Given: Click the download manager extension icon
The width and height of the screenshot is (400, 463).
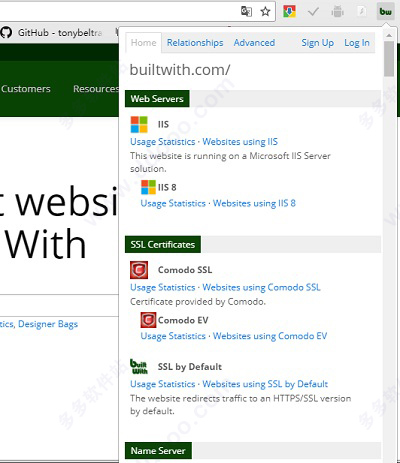Looking at the screenshot, I should [289, 12].
